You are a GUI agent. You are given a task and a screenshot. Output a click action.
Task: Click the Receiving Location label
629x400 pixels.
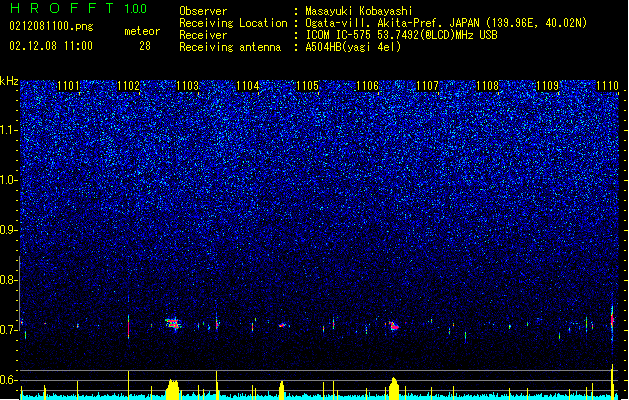point(233,23)
